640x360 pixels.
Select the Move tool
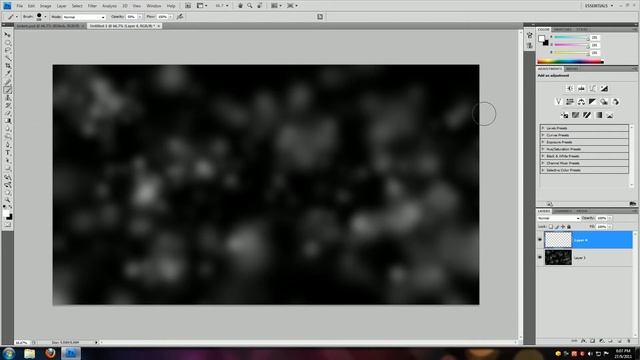(x=8, y=35)
